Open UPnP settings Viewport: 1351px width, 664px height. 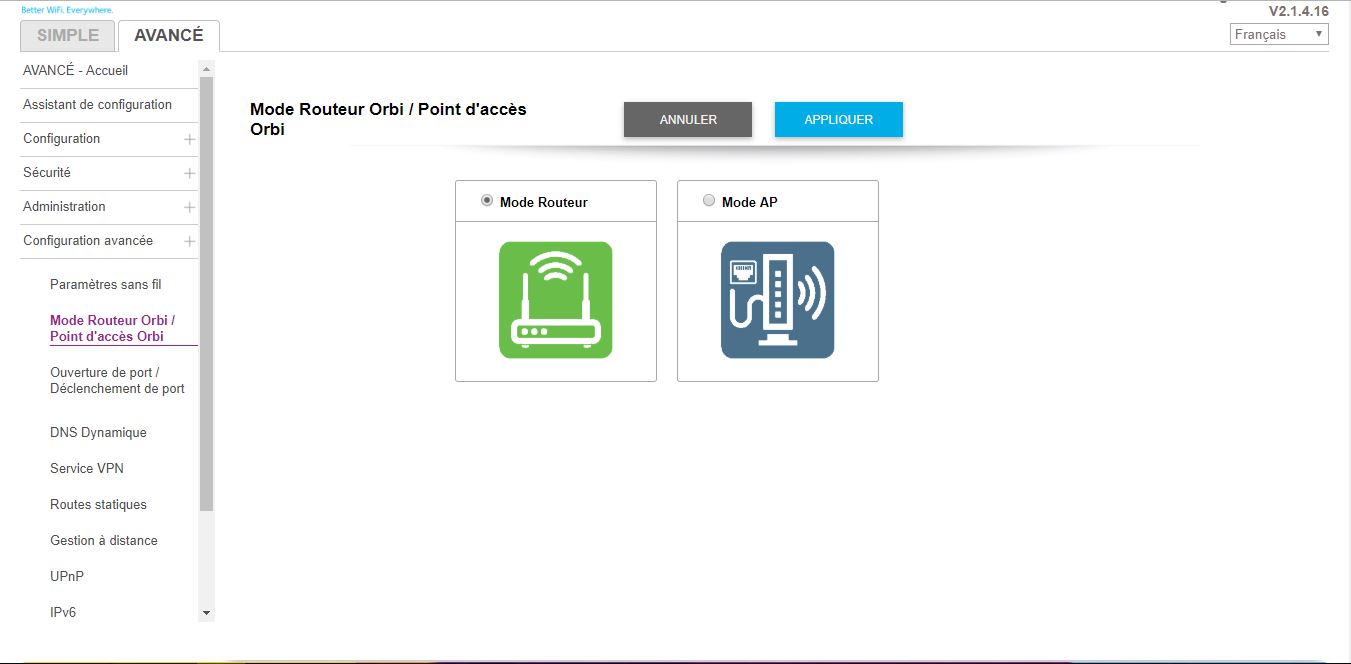67,576
